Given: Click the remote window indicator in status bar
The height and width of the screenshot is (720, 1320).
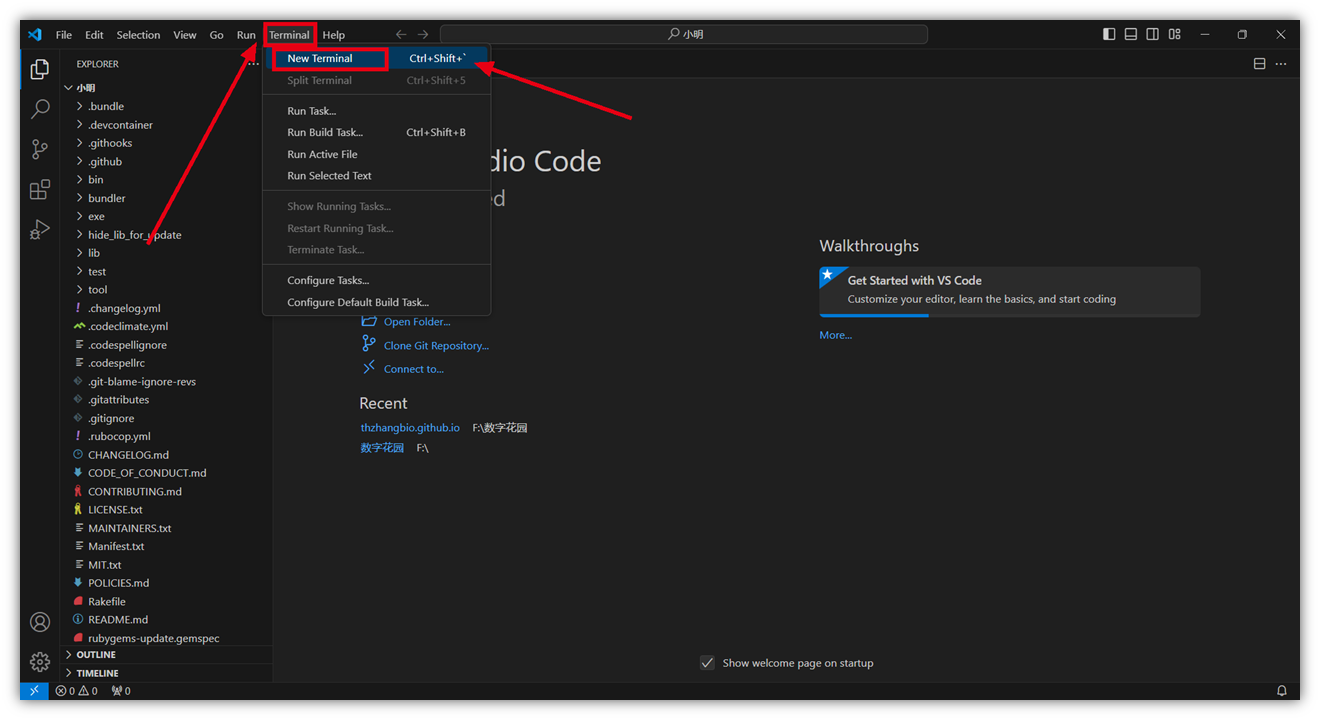Looking at the screenshot, I should (34, 691).
